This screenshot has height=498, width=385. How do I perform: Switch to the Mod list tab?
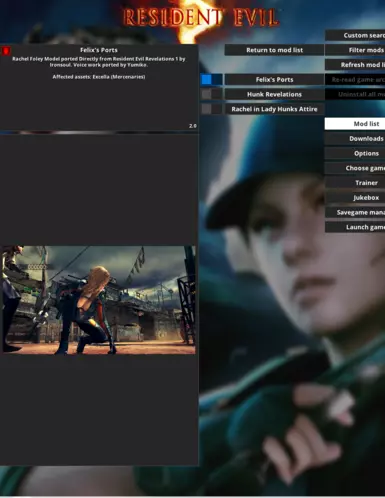click(x=355, y=124)
